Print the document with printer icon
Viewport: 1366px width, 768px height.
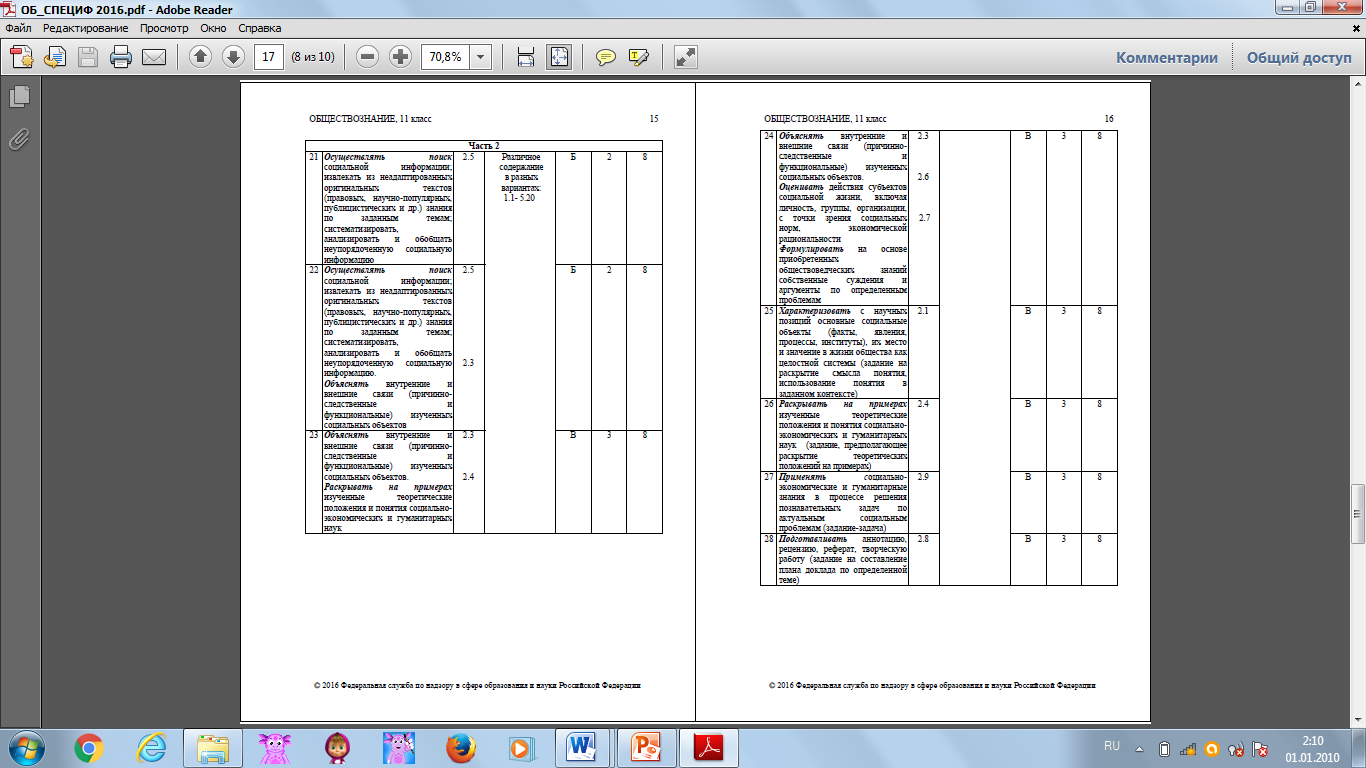coord(121,57)
